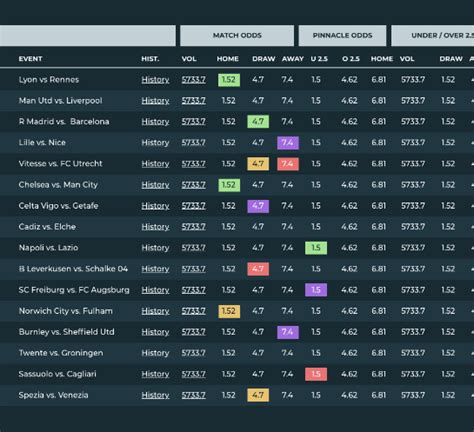Open underlined 5733.7 volume for Man Utd vs. Liverpool
Image resolution: width=474 pixels, height=432 pixels.
click(193, 101)
